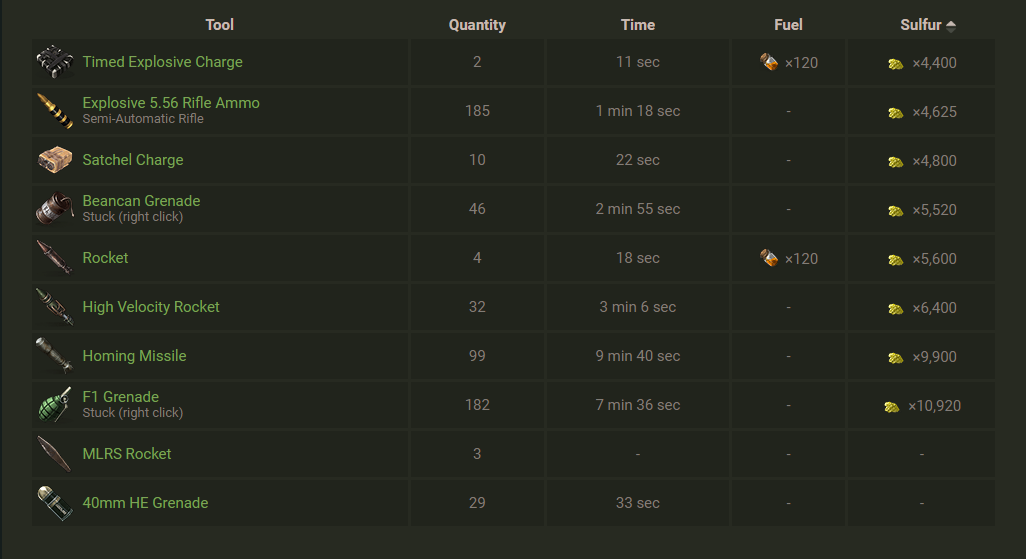1026x559 pixels.
Task: Open the Homing Missile link
Action: coord(134,356)
